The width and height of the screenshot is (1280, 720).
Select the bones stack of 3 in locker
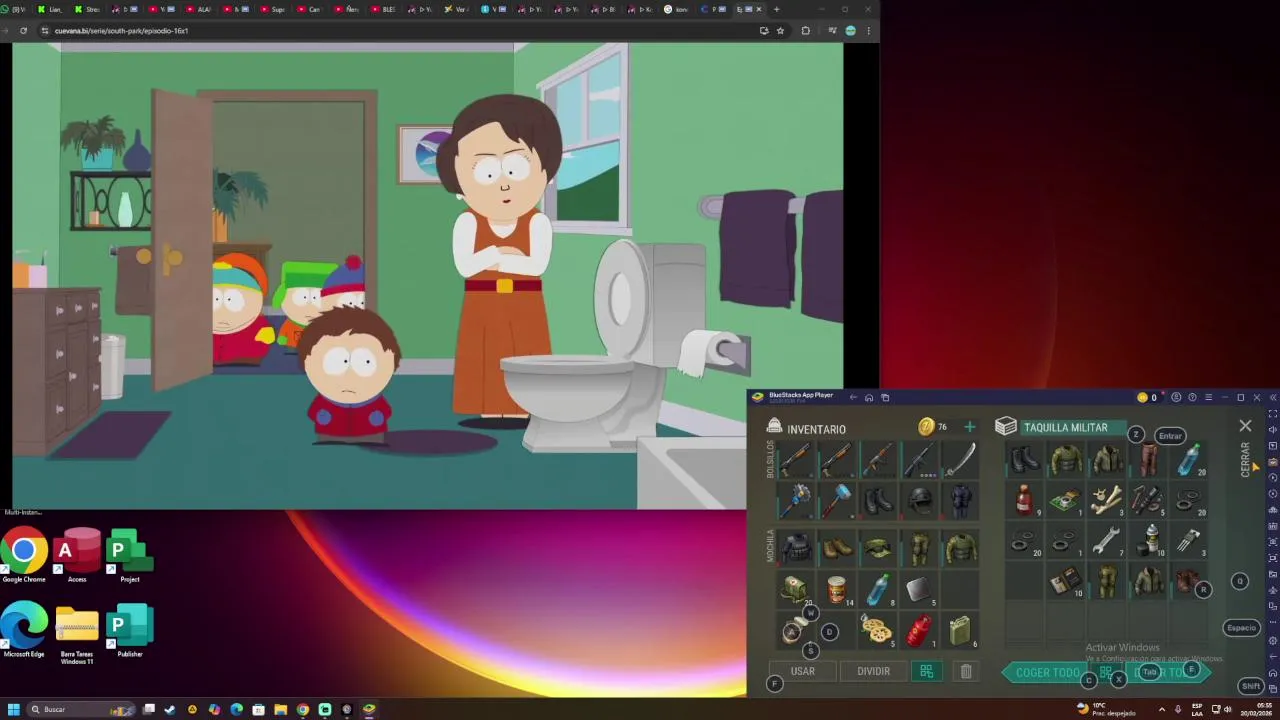coord(1106,499)
